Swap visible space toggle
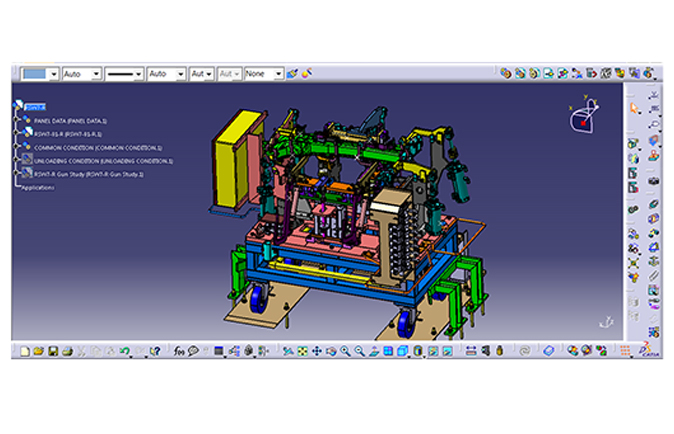 click(447, 351)
